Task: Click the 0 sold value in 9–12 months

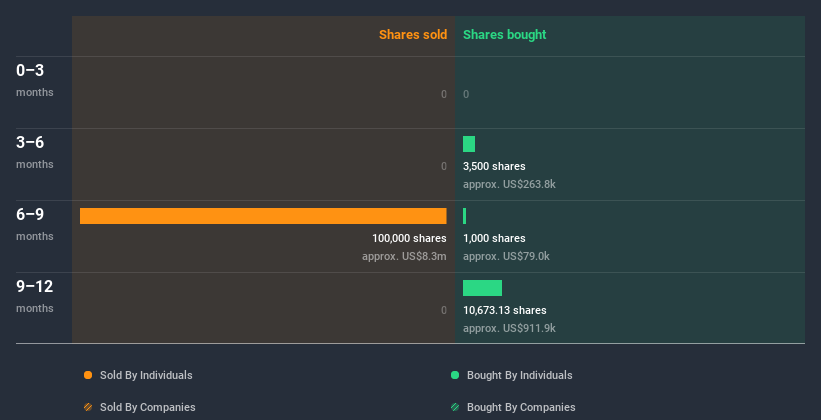Action: click(444, 311)
